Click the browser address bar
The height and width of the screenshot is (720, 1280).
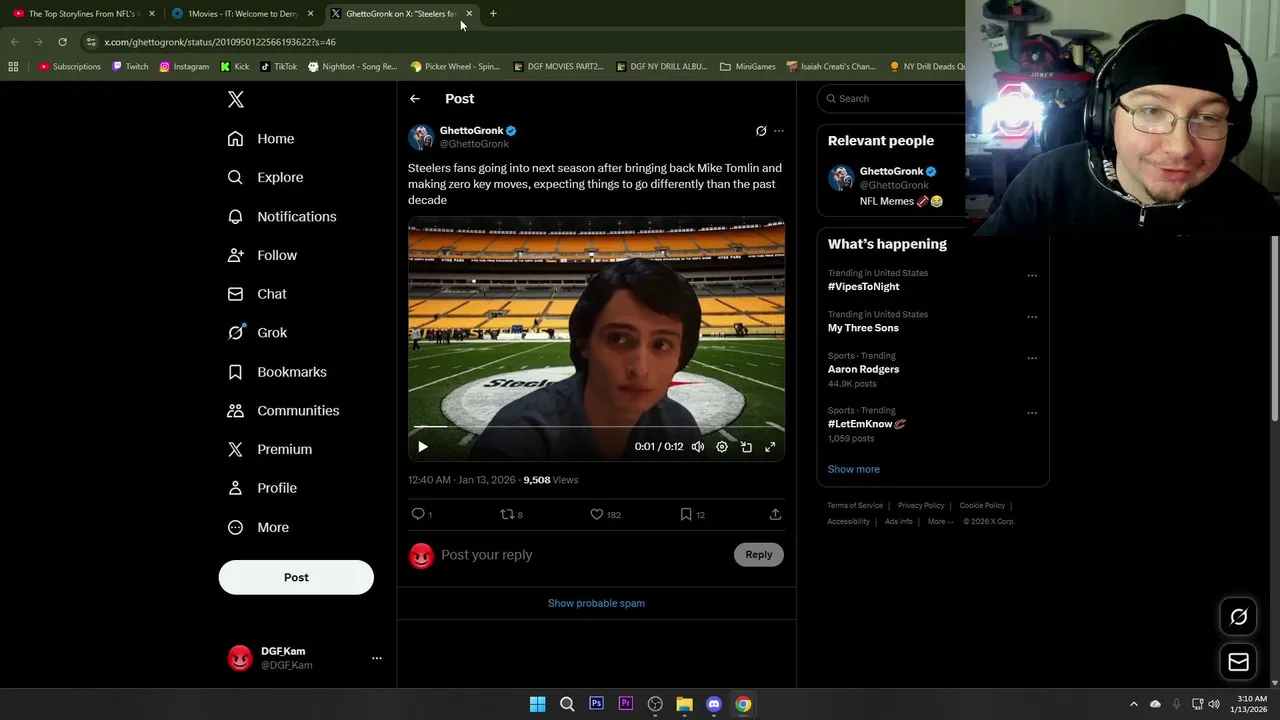tap(520, 42)
